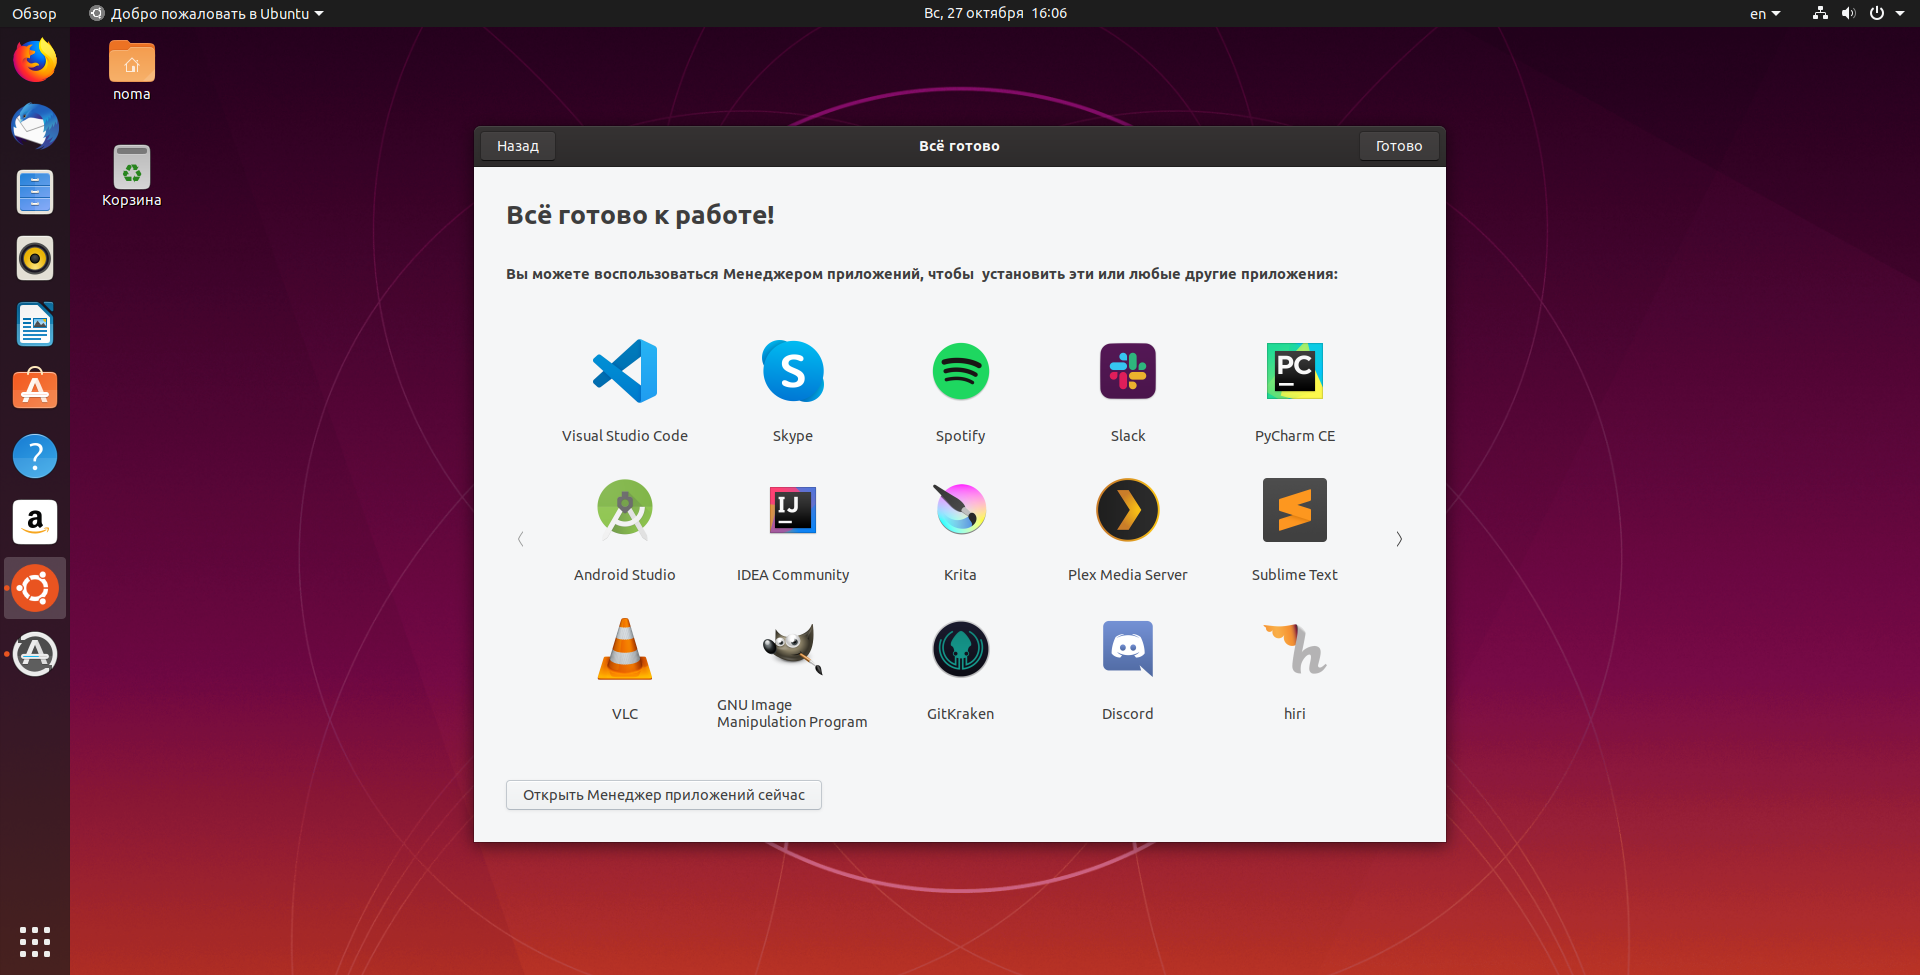Show applications grid in the dock

coord(35,942)
